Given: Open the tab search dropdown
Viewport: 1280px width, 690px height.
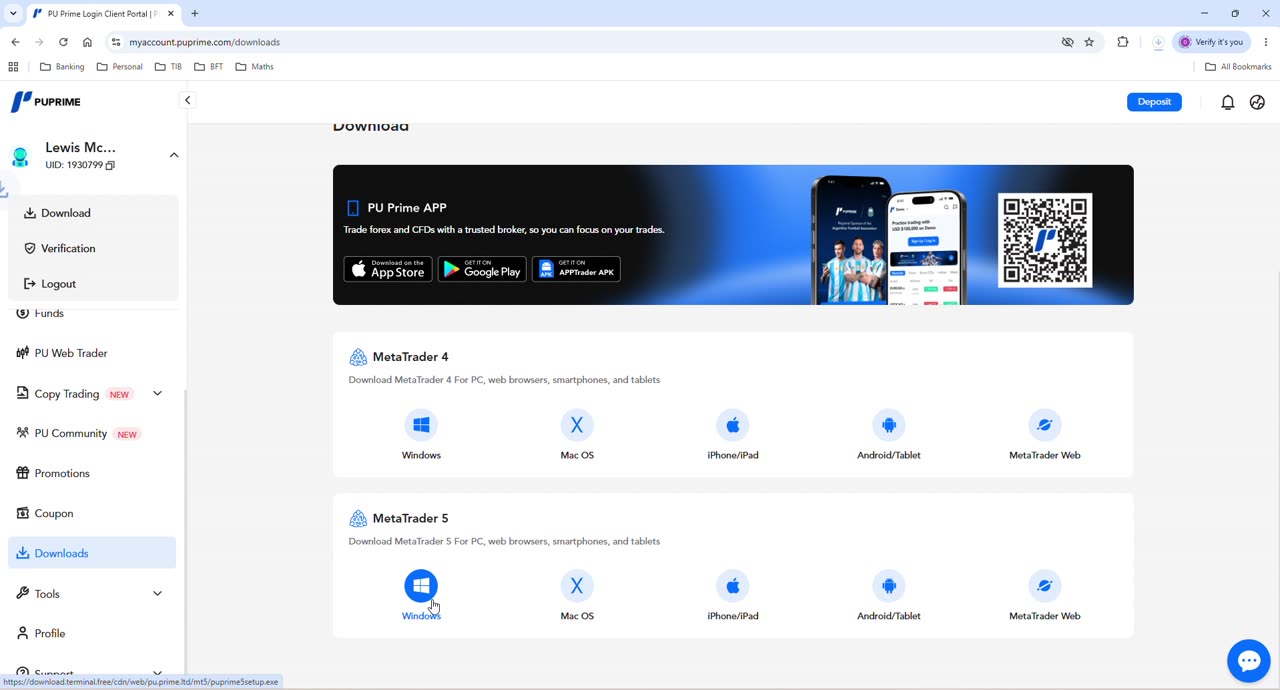Looking at the screenshot, I should (13, 14).
